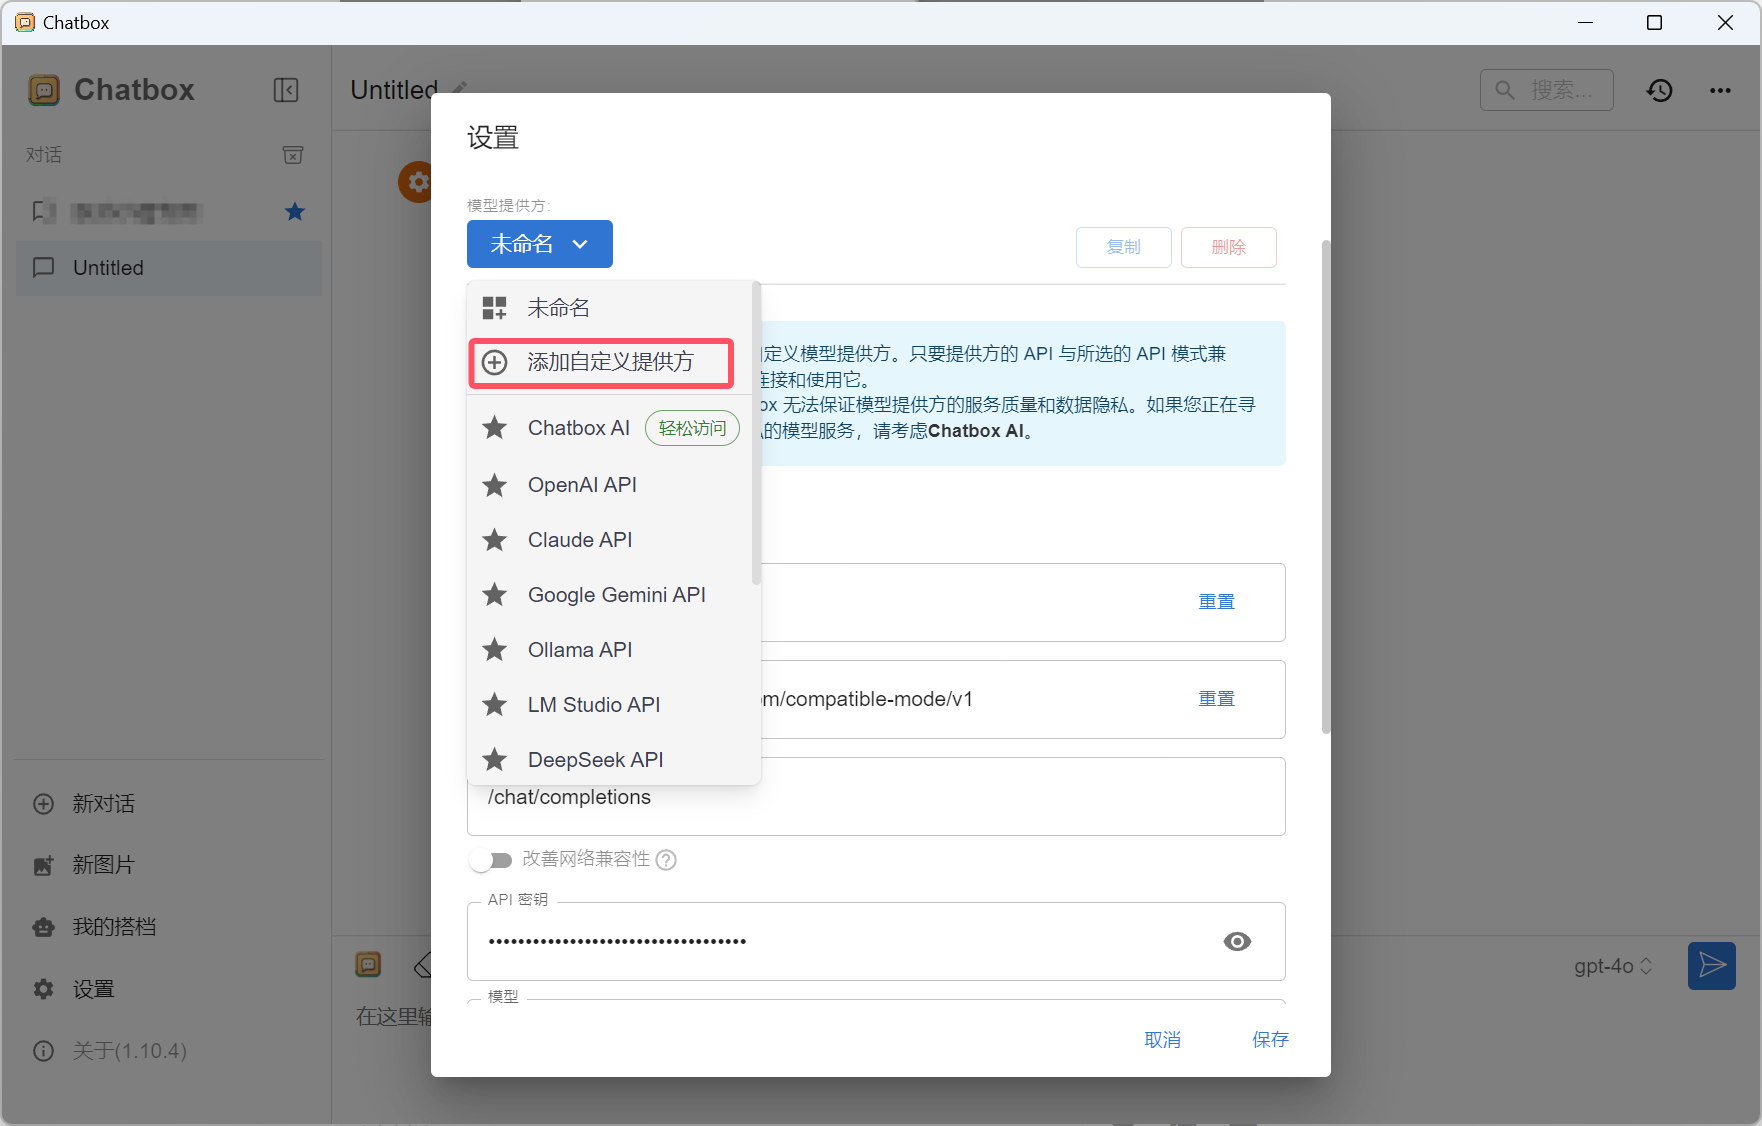This screenshot has width=1762, height=1126.
Task: Toggle the 改善网络兼容性 switch
Action: (x=491, y=860)
